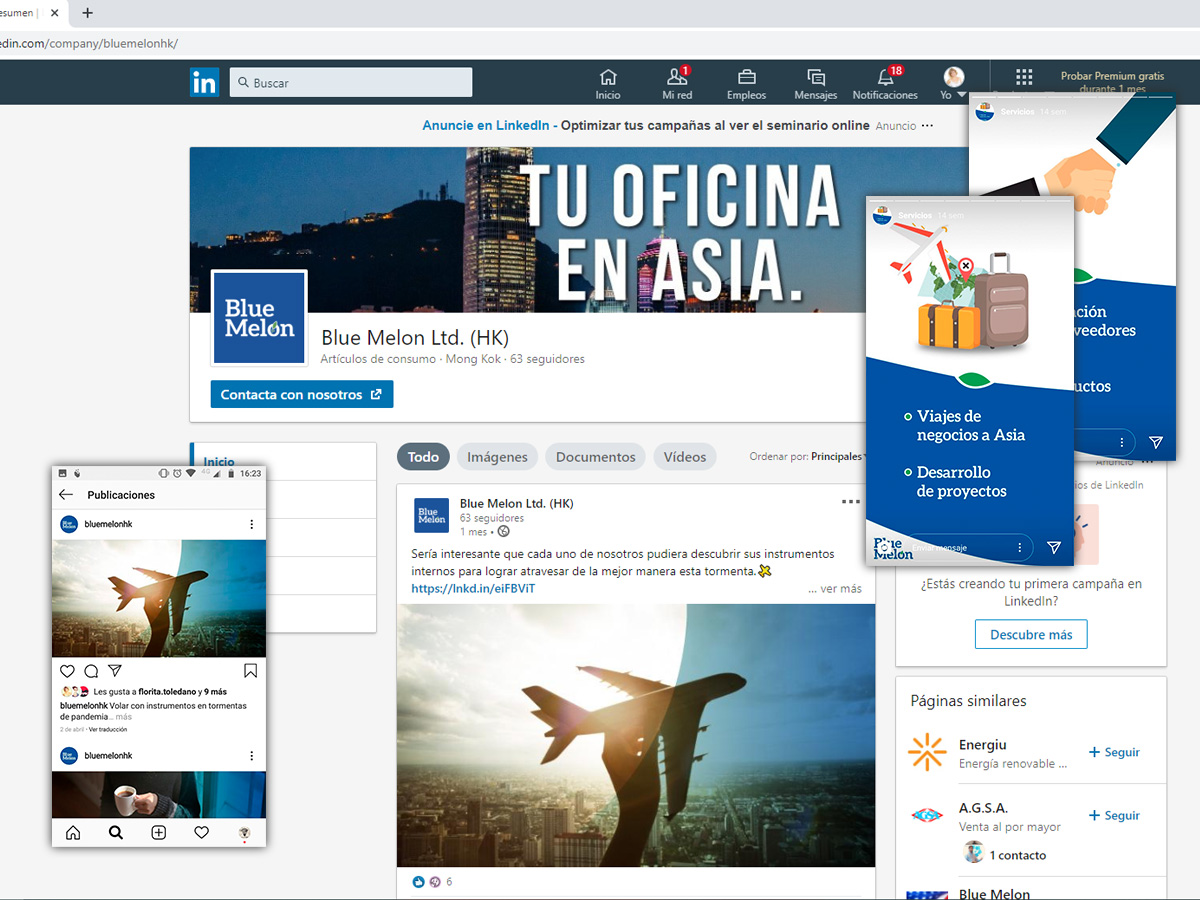Open Blue Melon logo on LinkedIn post
The image size is (1200, 900).
[431, 515]
